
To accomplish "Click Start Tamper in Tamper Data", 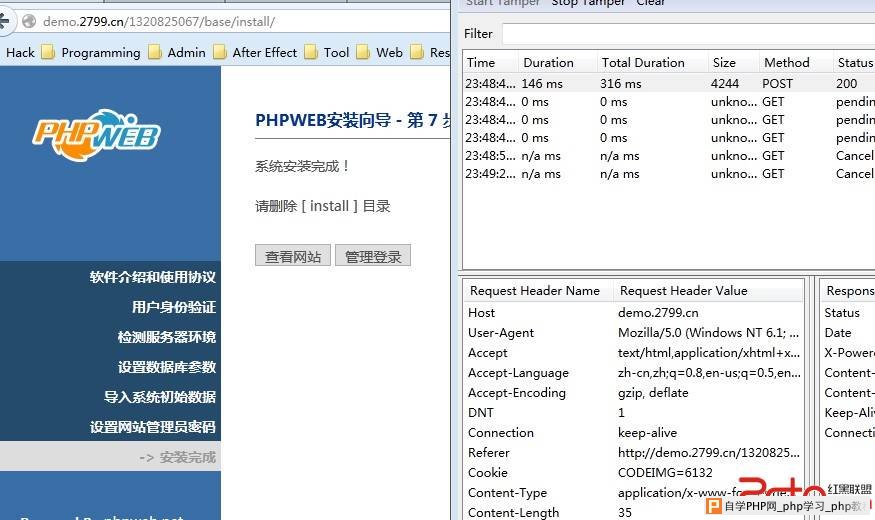I will 503,3.
